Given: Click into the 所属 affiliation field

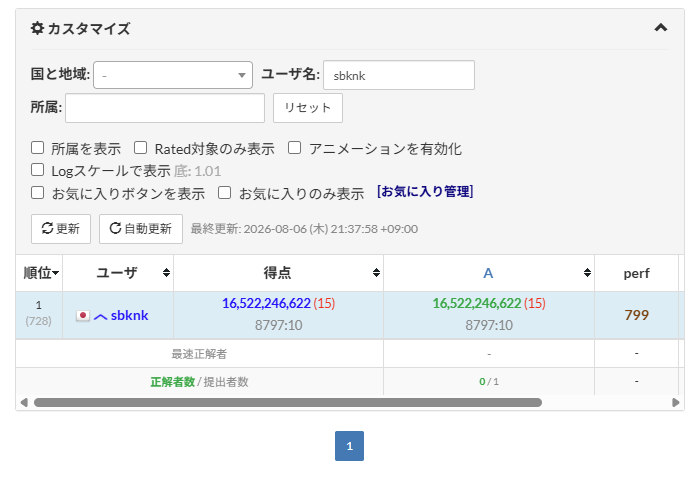Looking at the screenshot, I should [165, 108].
